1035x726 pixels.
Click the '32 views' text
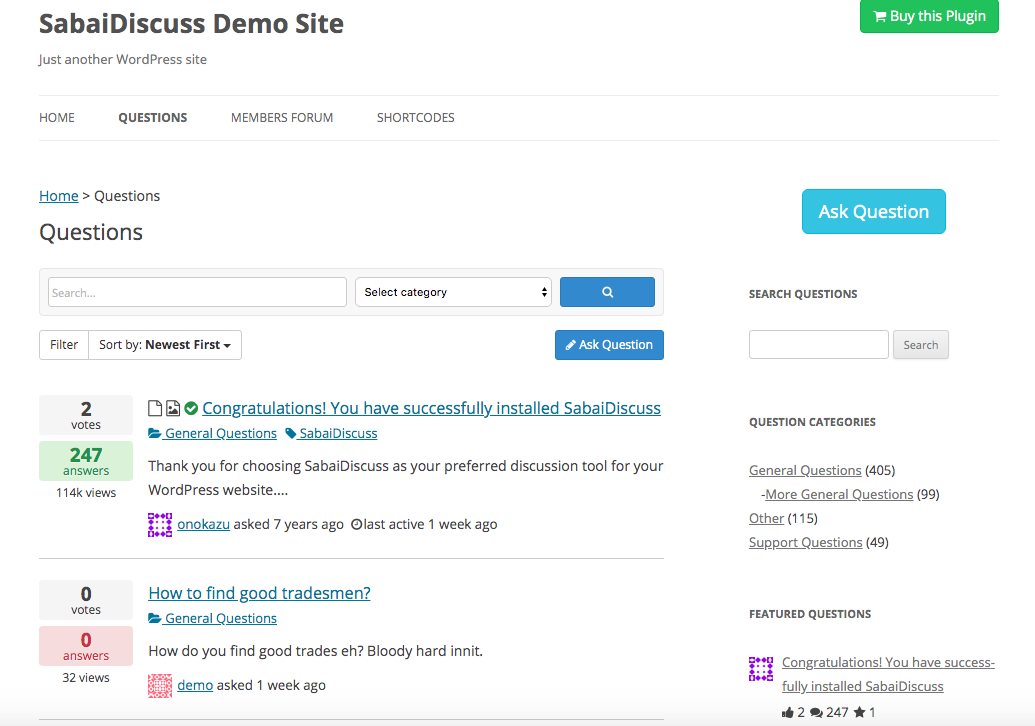(86, 678)
